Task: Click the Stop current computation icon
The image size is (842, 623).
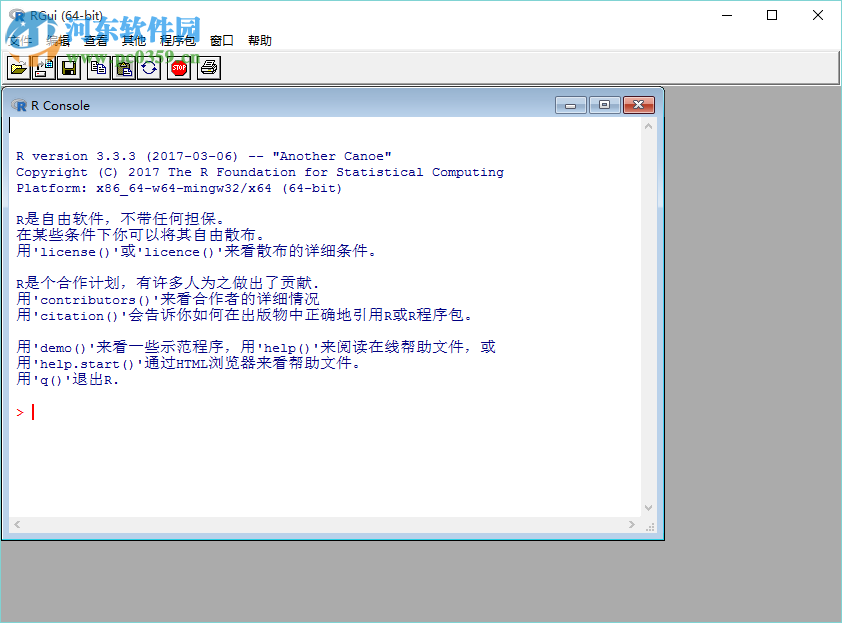Action: (178, 67)
